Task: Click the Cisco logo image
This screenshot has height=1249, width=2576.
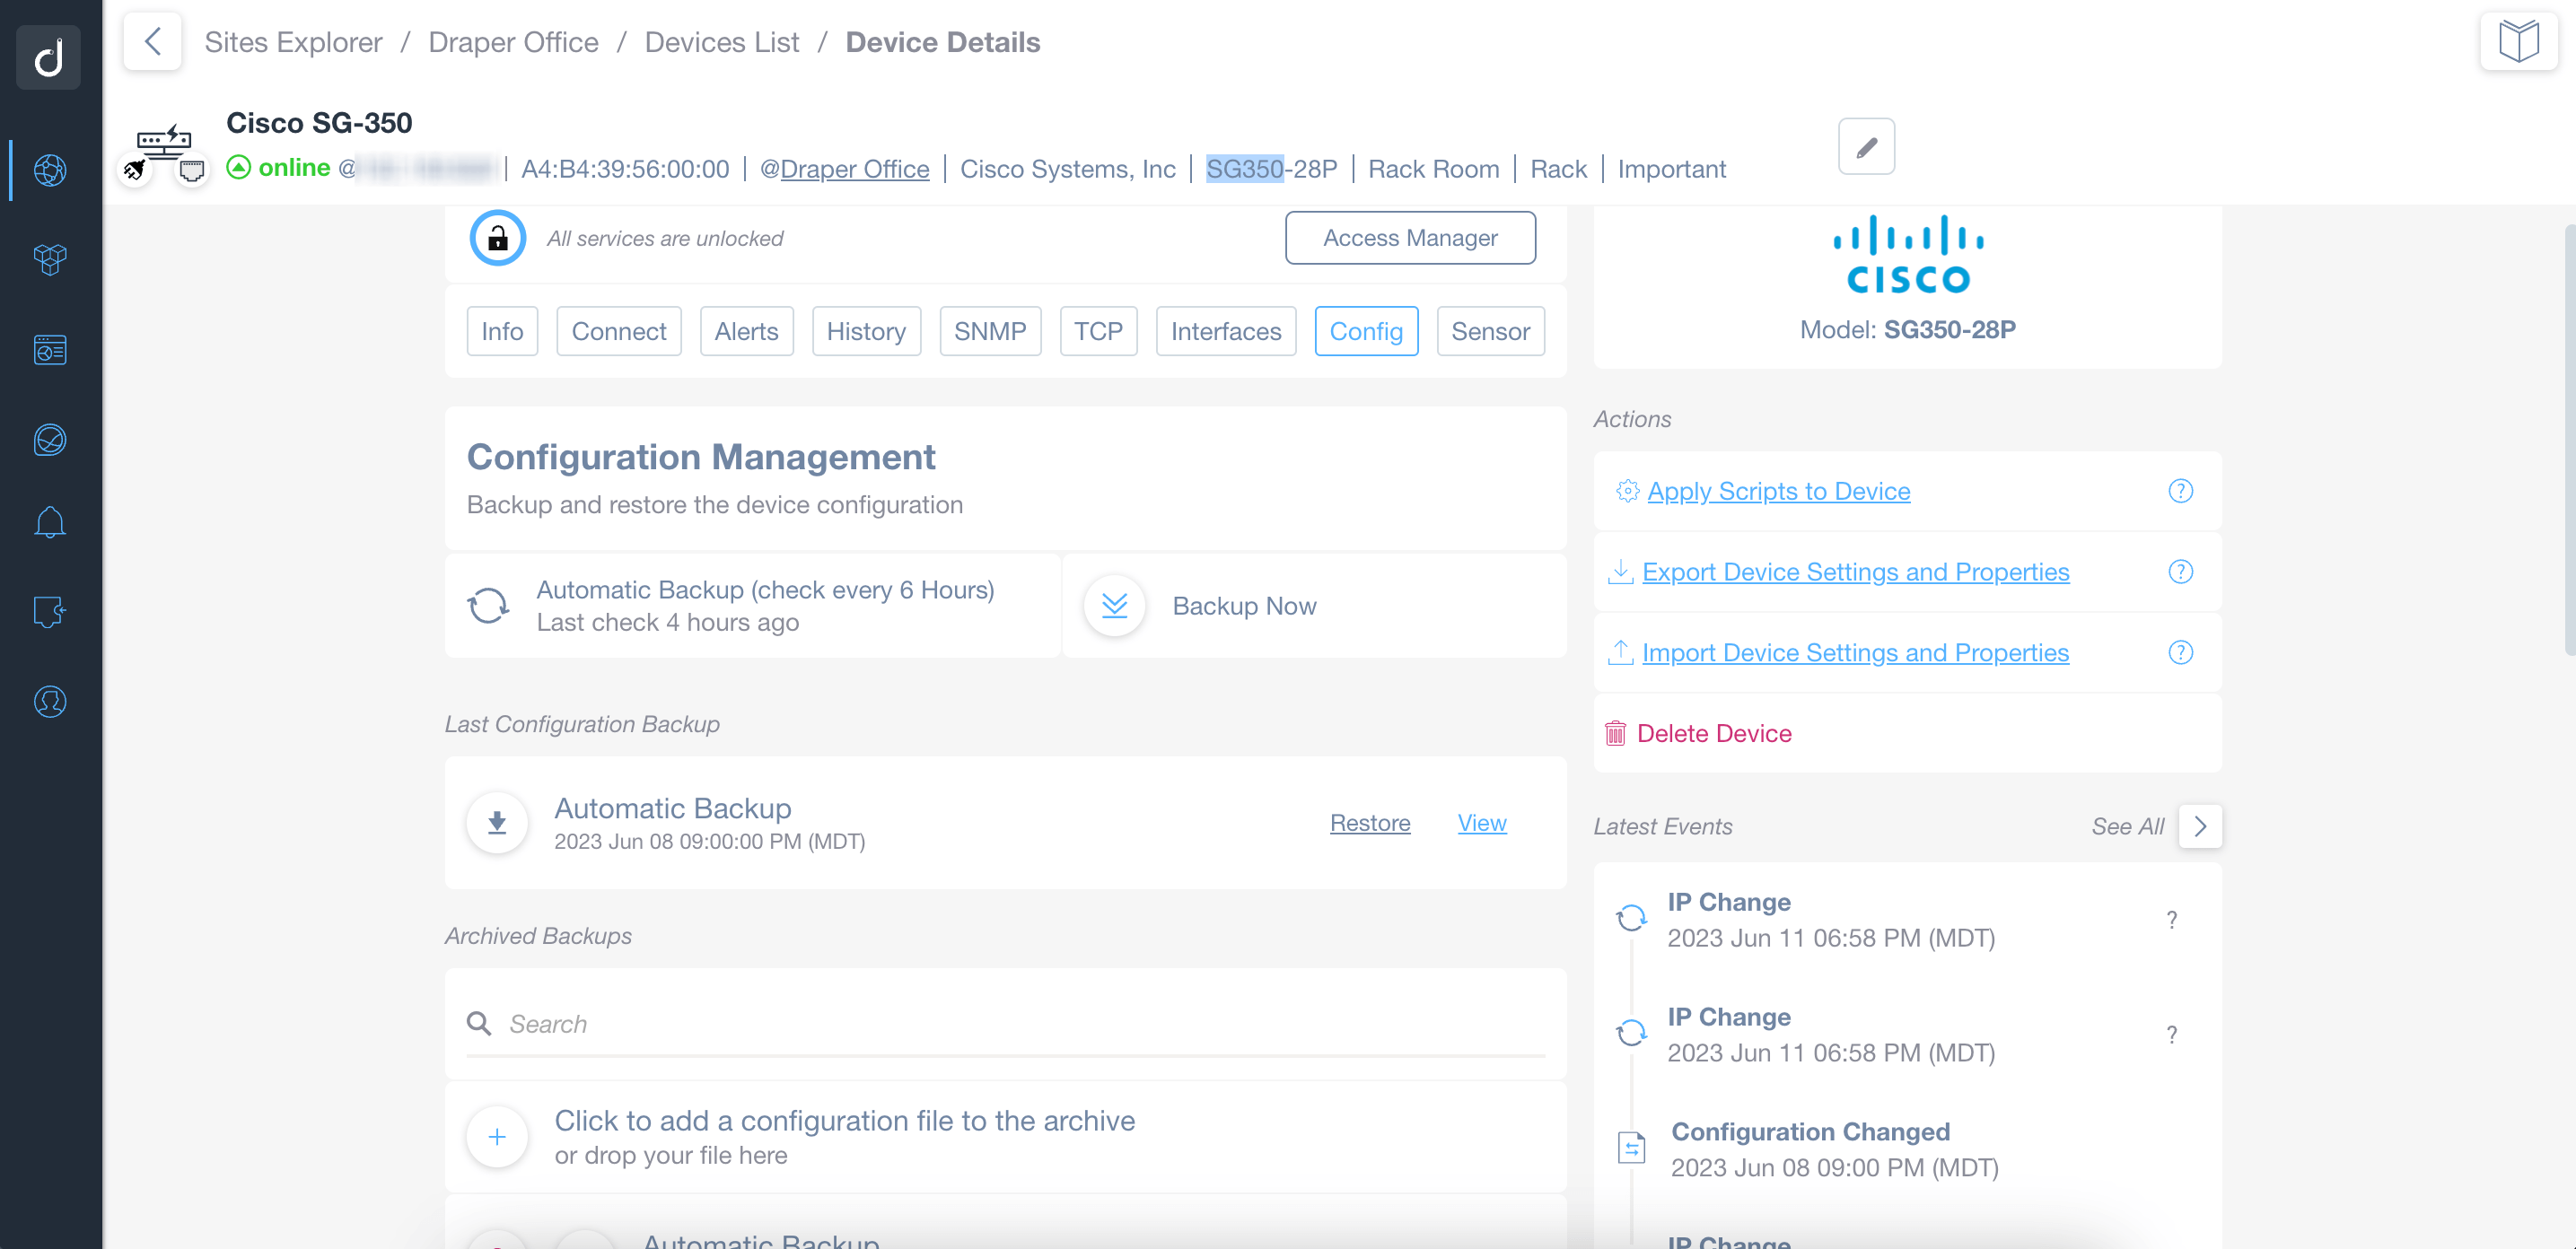Action: [x=1907, y=254]
